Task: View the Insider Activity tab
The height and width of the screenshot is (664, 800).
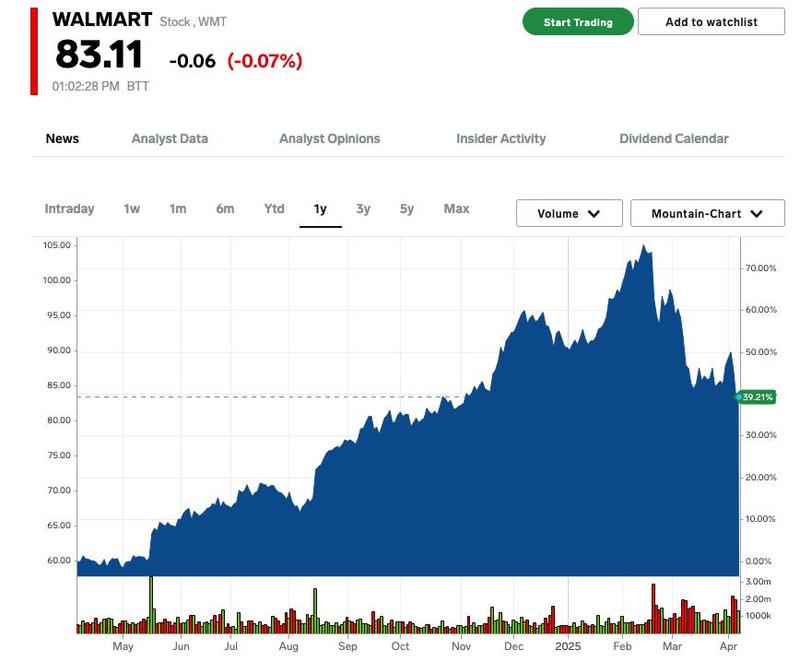Action: pyautogui.click(x=501, y=139)
